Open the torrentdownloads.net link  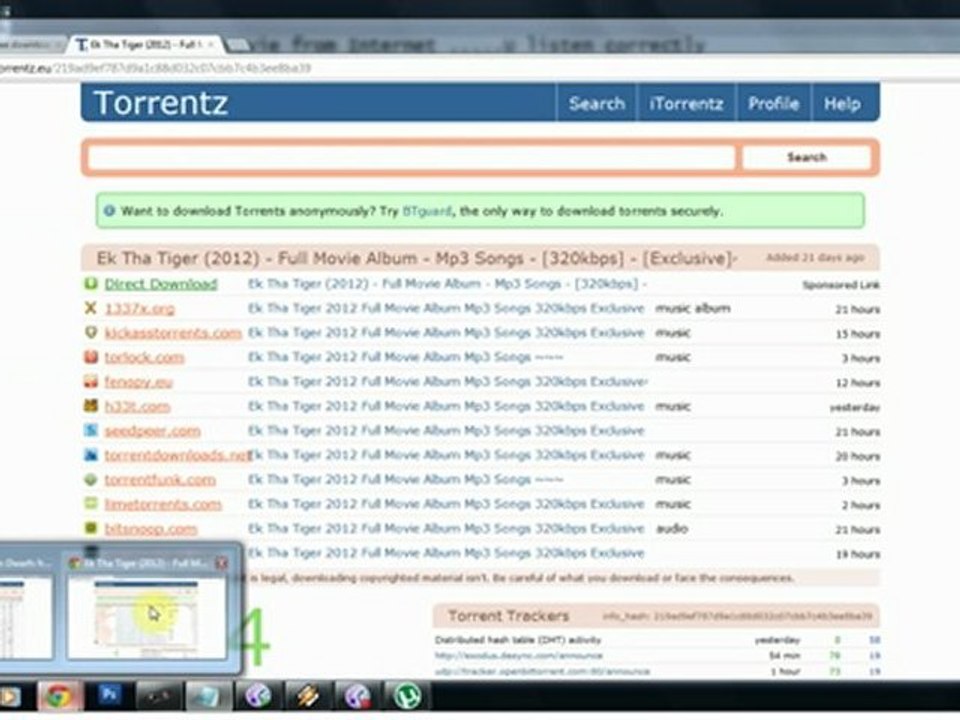(178, 455)
